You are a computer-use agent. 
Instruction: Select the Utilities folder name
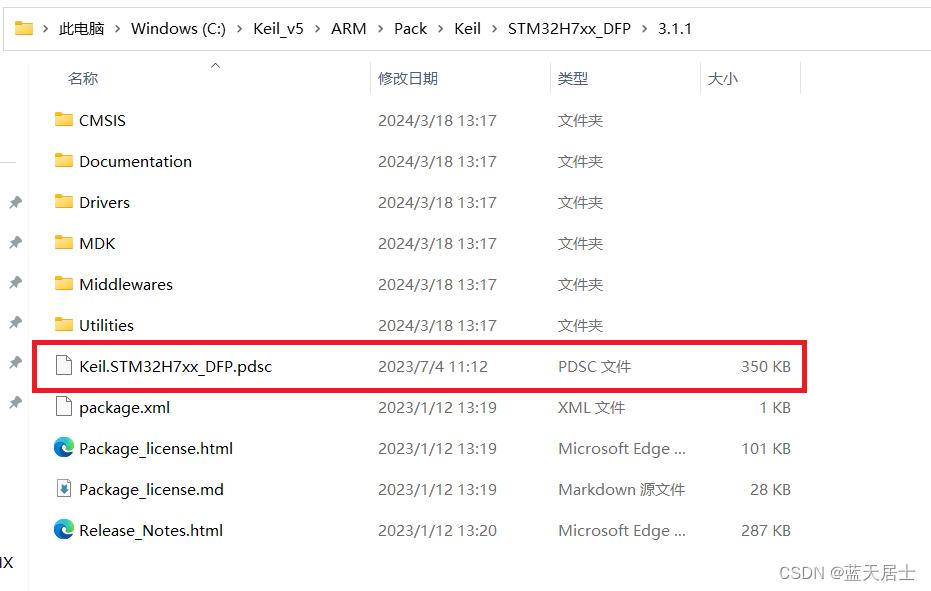[106, 325]
